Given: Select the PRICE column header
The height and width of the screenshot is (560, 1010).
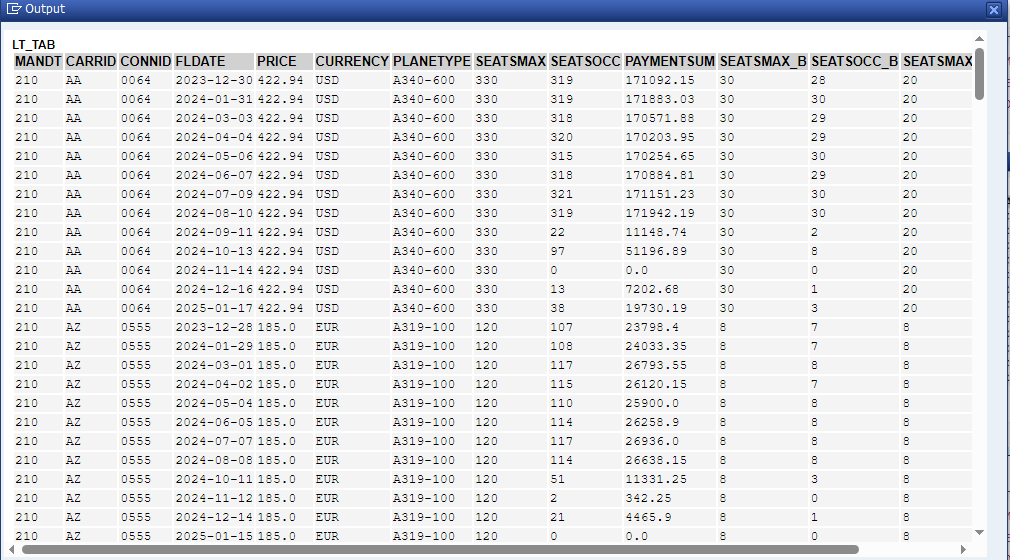Looking at the screenshot, I should point(284,61).
